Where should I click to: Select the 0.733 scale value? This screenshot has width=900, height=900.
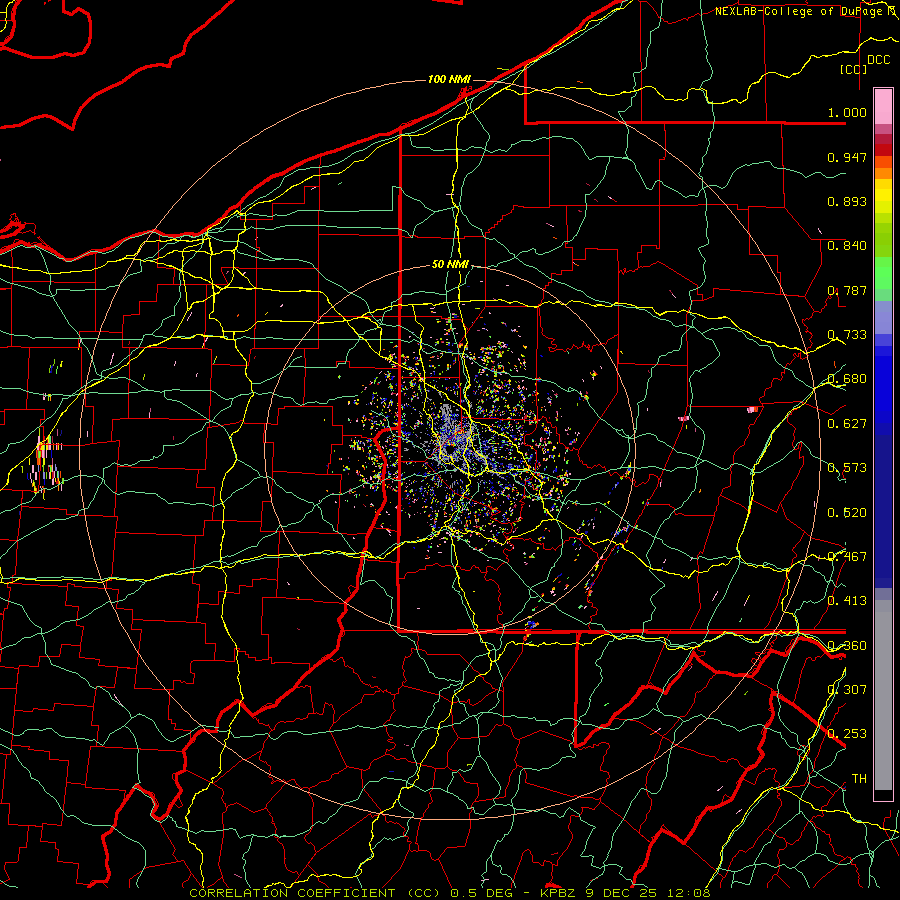[x=847, y=335]
